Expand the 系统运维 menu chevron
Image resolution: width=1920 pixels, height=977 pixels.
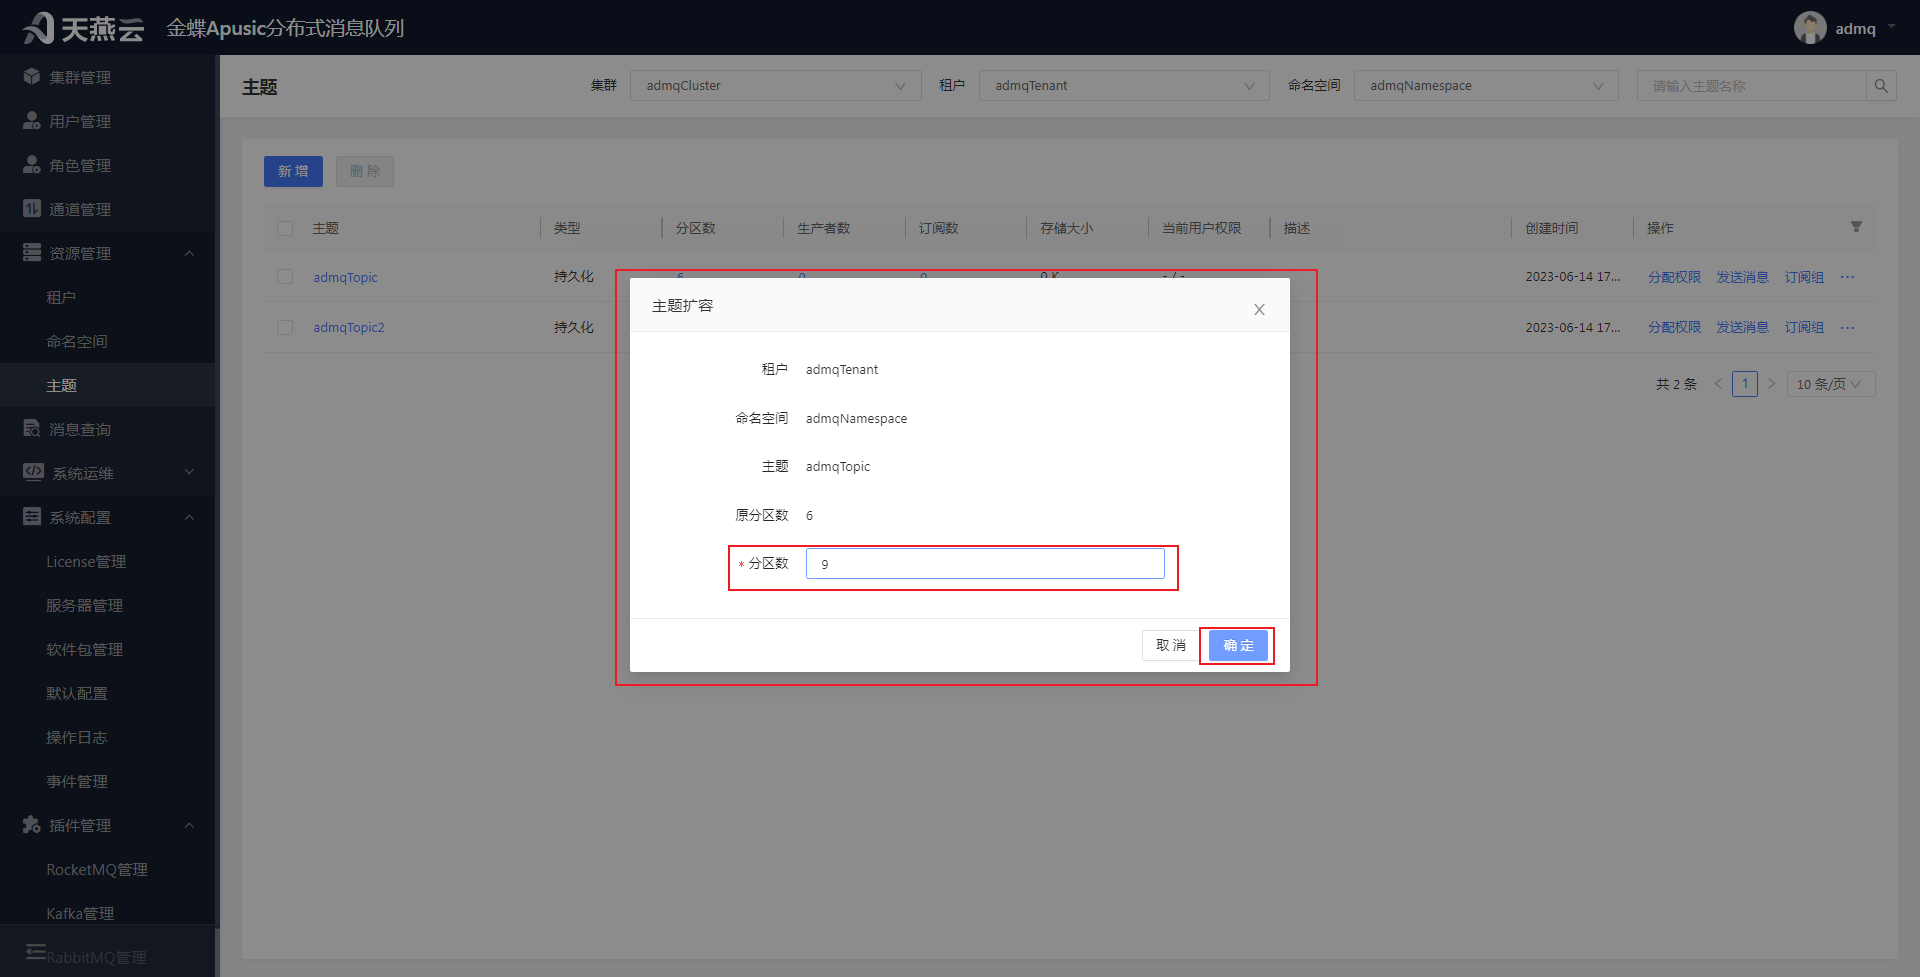coord(189,472)
